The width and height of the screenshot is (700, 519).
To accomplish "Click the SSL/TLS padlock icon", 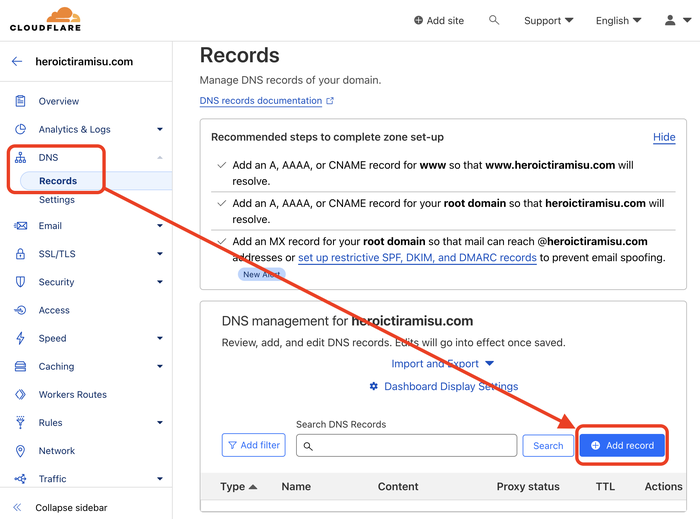I will pyautogui.click(x=20, y=254).
